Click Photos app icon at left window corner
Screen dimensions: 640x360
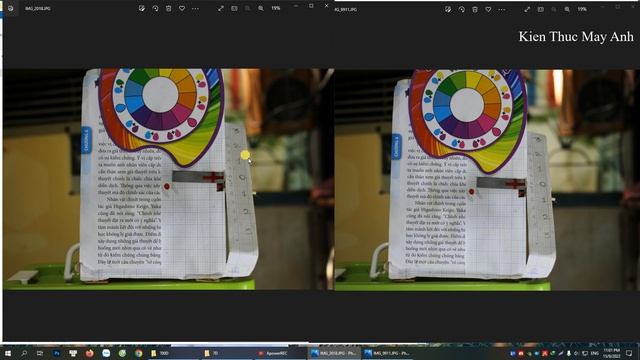tap(11, 8)
